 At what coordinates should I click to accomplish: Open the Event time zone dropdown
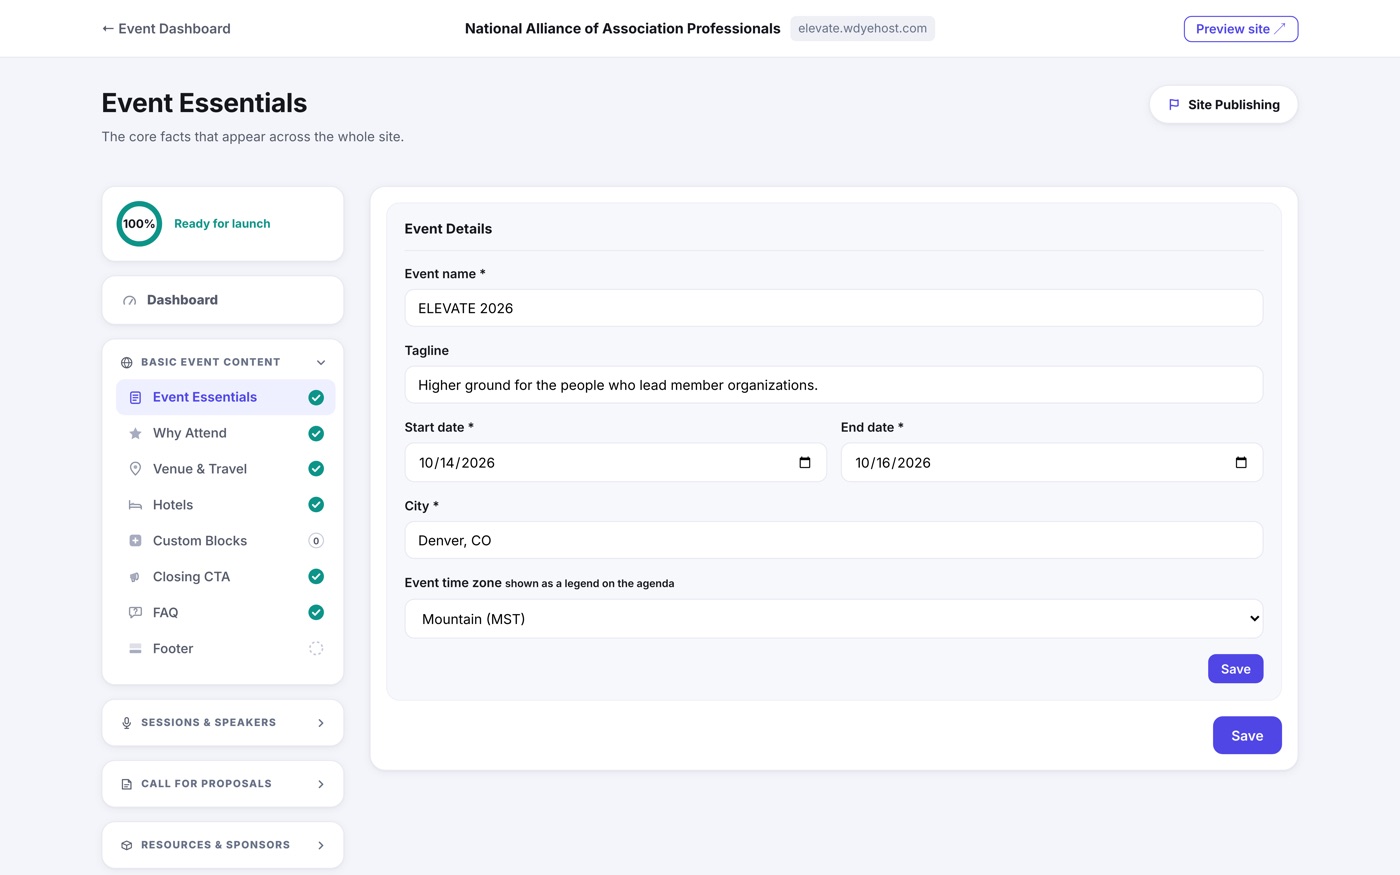point(833,619)
